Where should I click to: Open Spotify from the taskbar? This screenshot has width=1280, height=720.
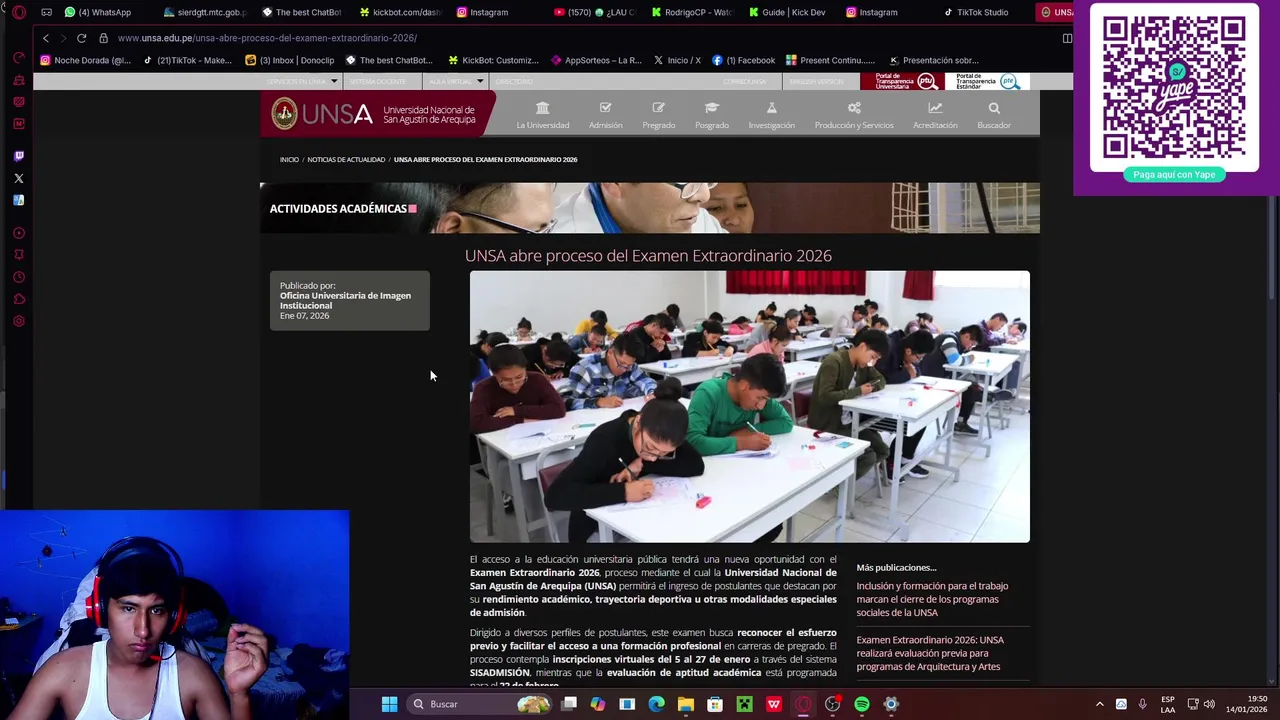[x=862, y=704]
